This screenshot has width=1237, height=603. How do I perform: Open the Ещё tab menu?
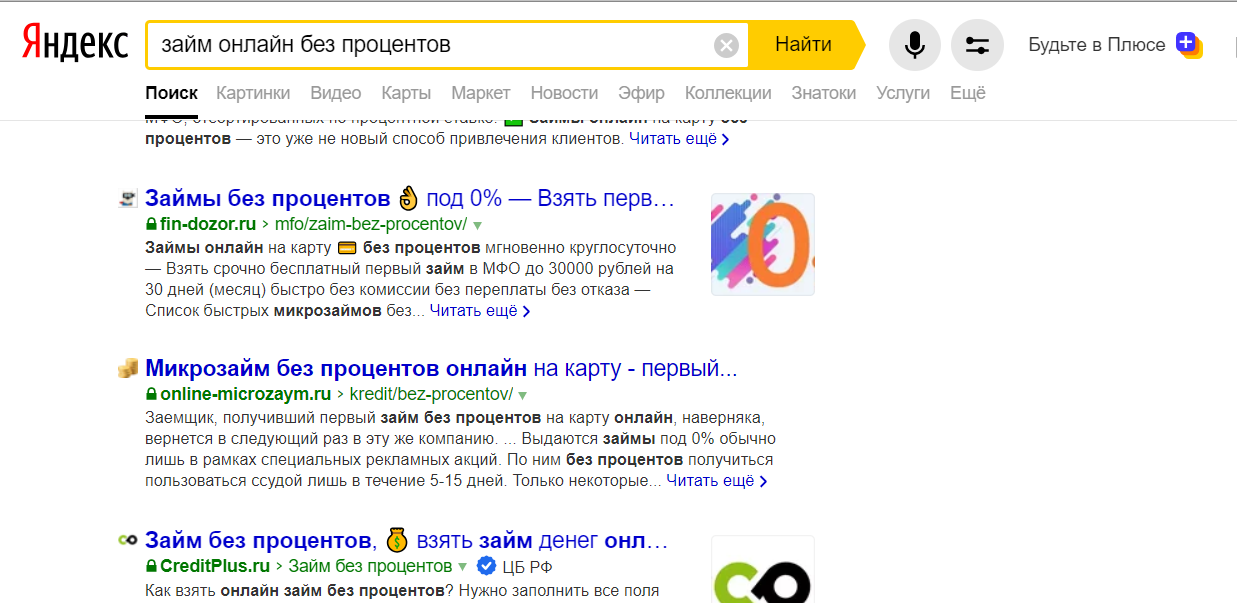967,93
